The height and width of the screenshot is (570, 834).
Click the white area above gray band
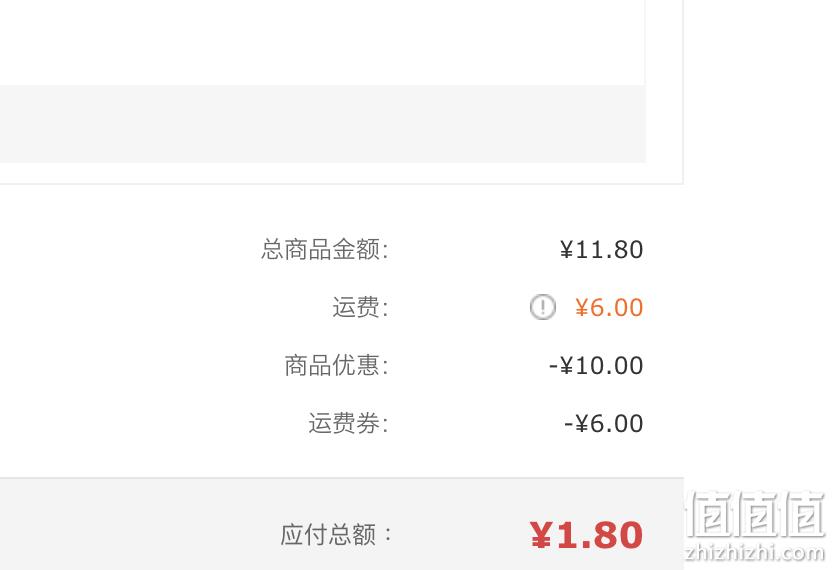coord(322,43)
